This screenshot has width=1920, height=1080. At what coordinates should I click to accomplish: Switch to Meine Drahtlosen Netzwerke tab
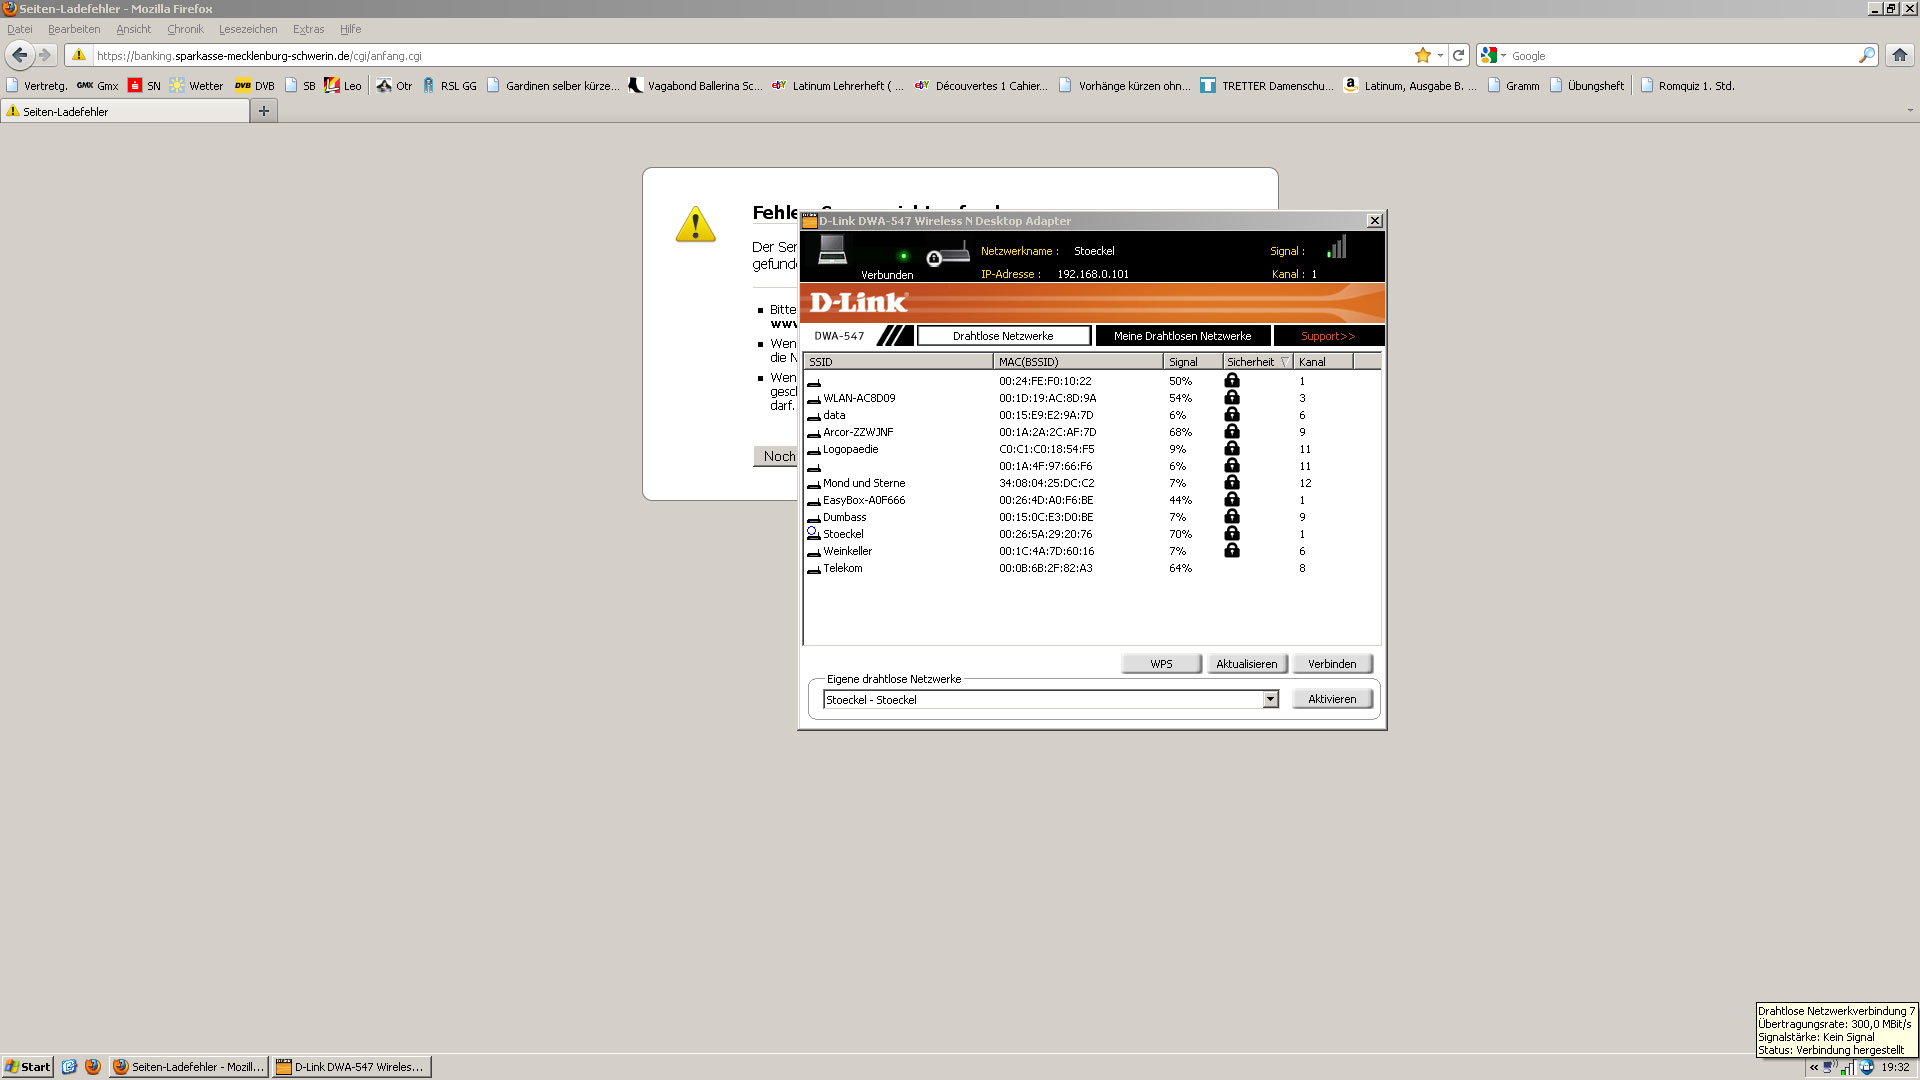click(1182, 336)
